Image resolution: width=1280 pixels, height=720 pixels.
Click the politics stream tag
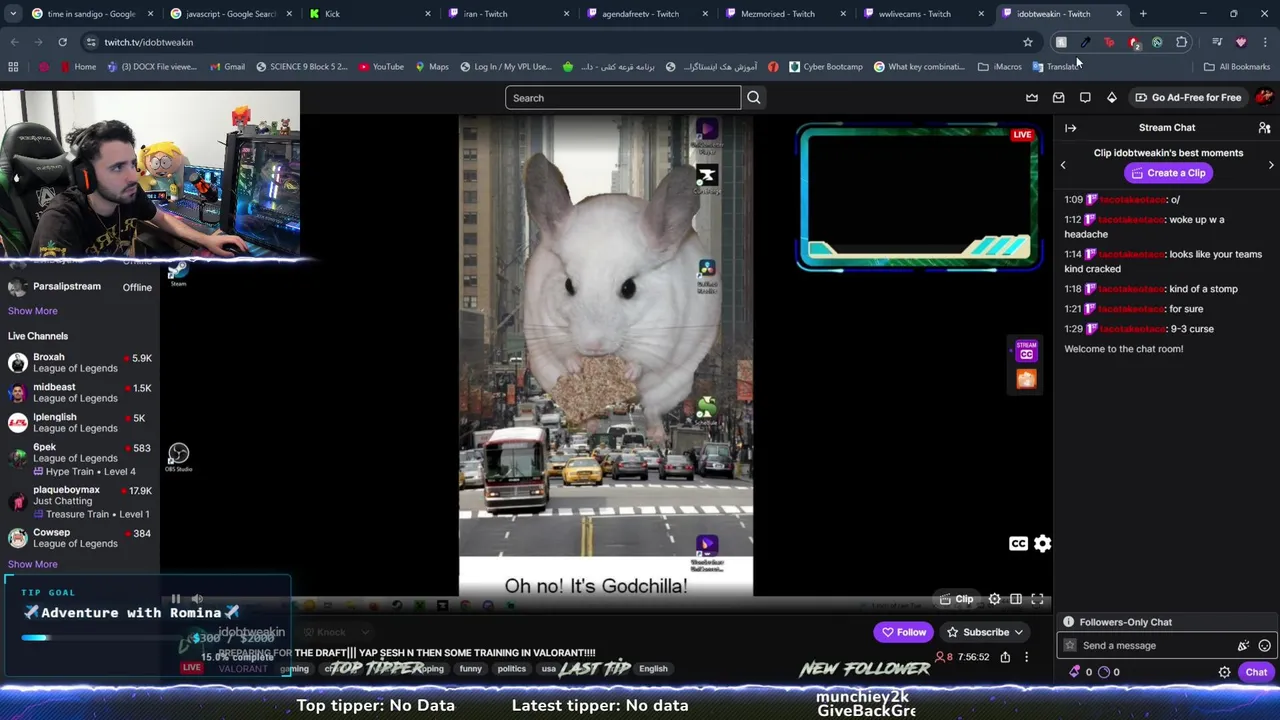click(x=511, y=669)
